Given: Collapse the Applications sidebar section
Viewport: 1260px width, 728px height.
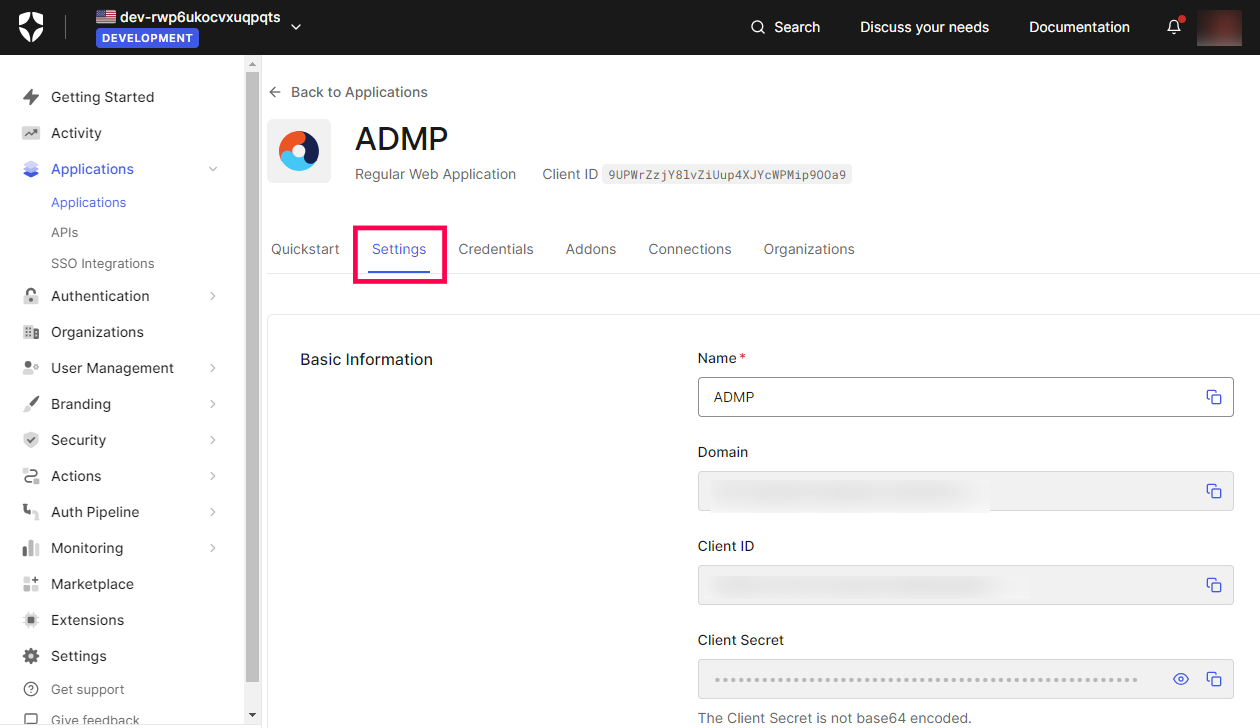Looking at the screenshot, I should [213, 169].
